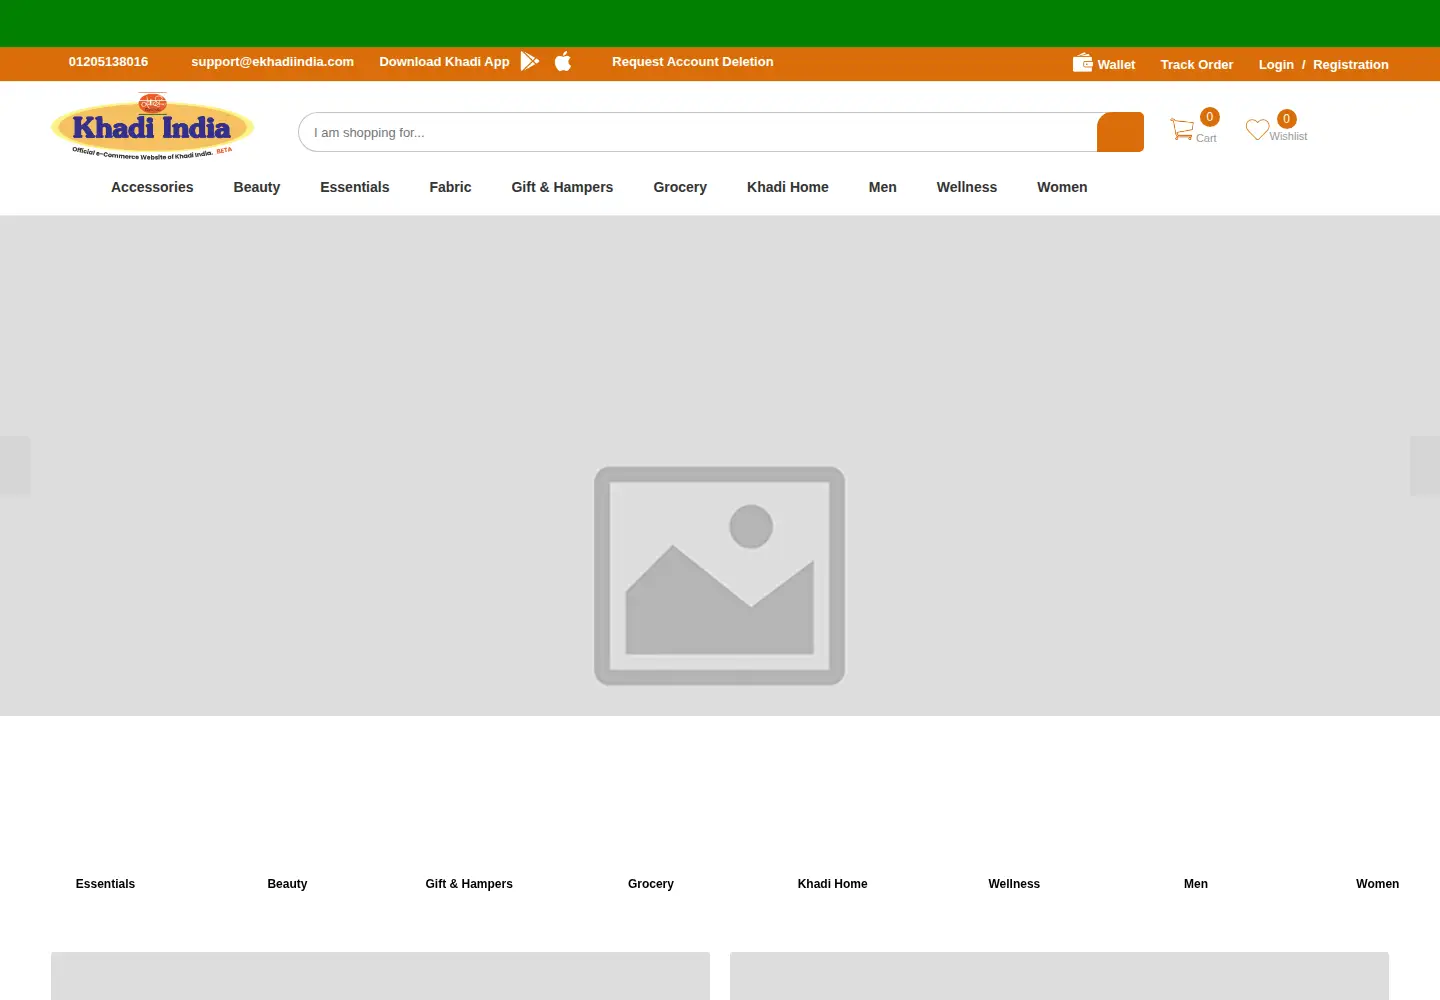
Task: Open the Wallet link text
Action: [1116, 65]
